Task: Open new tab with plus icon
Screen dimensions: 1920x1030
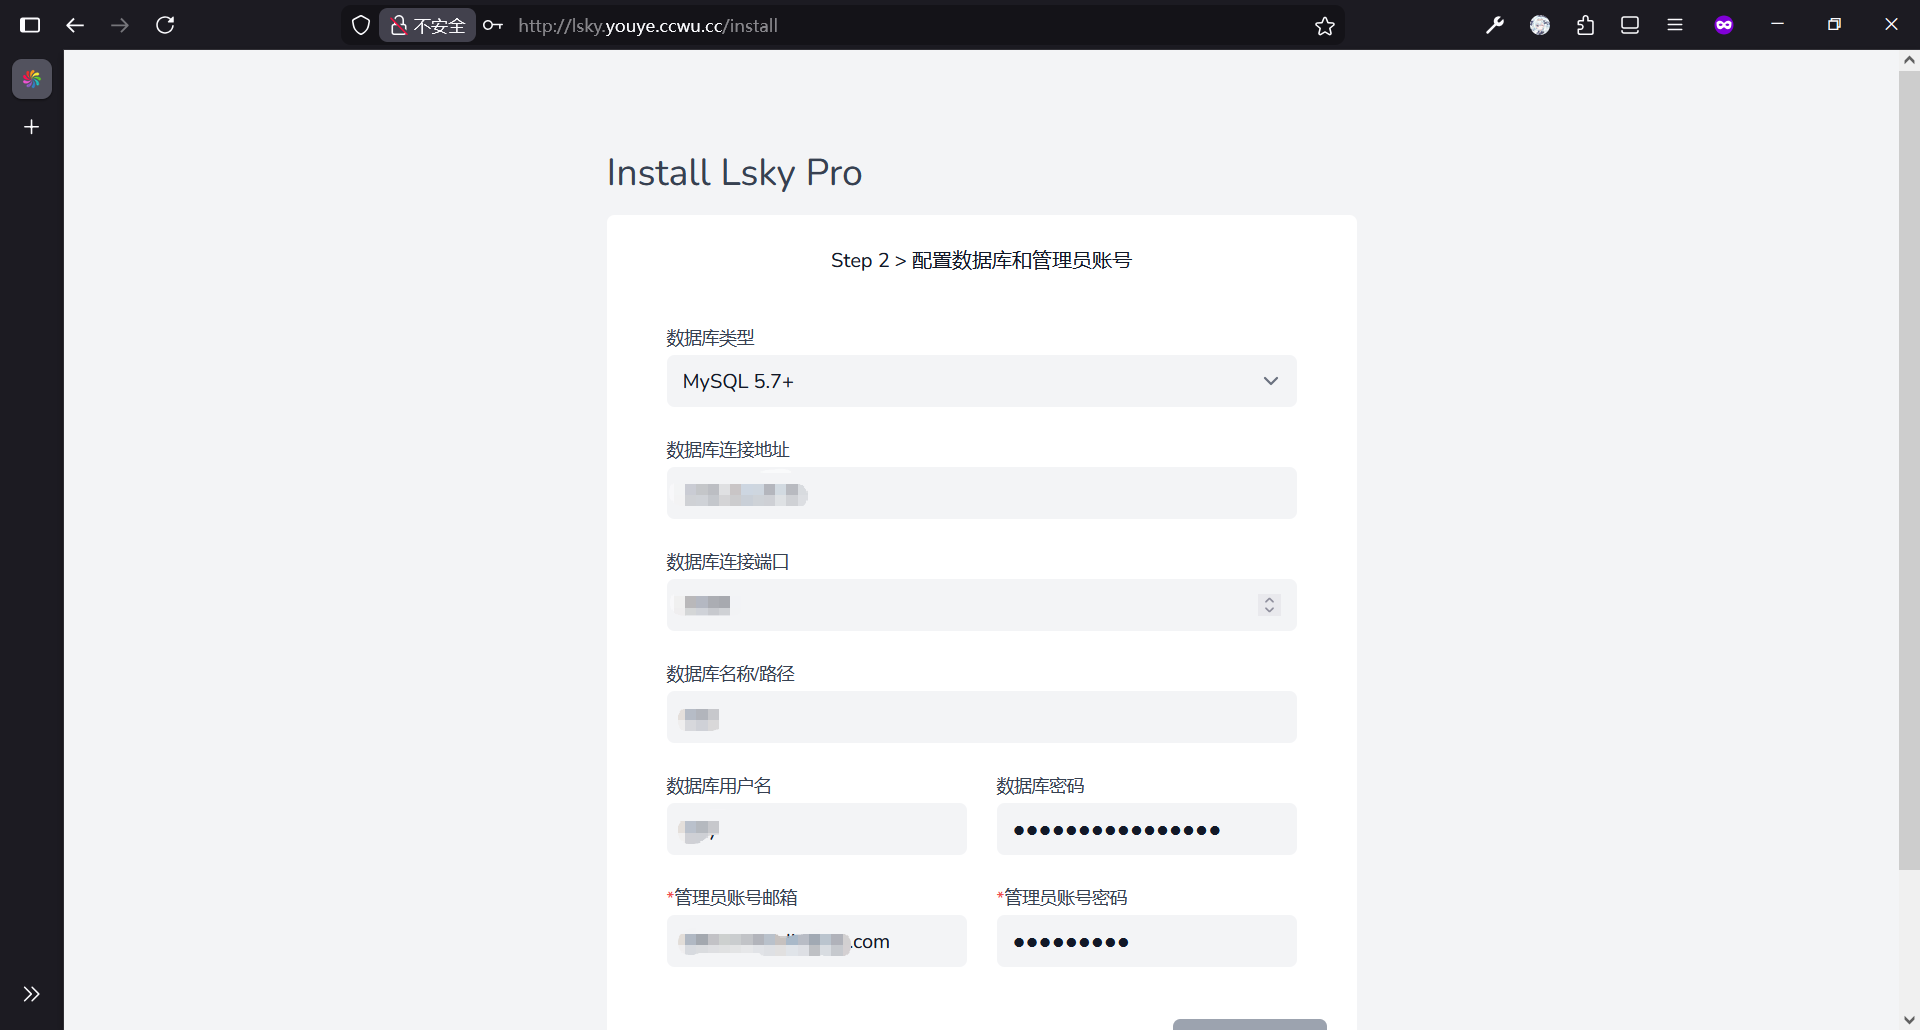Action: [32, 127]
